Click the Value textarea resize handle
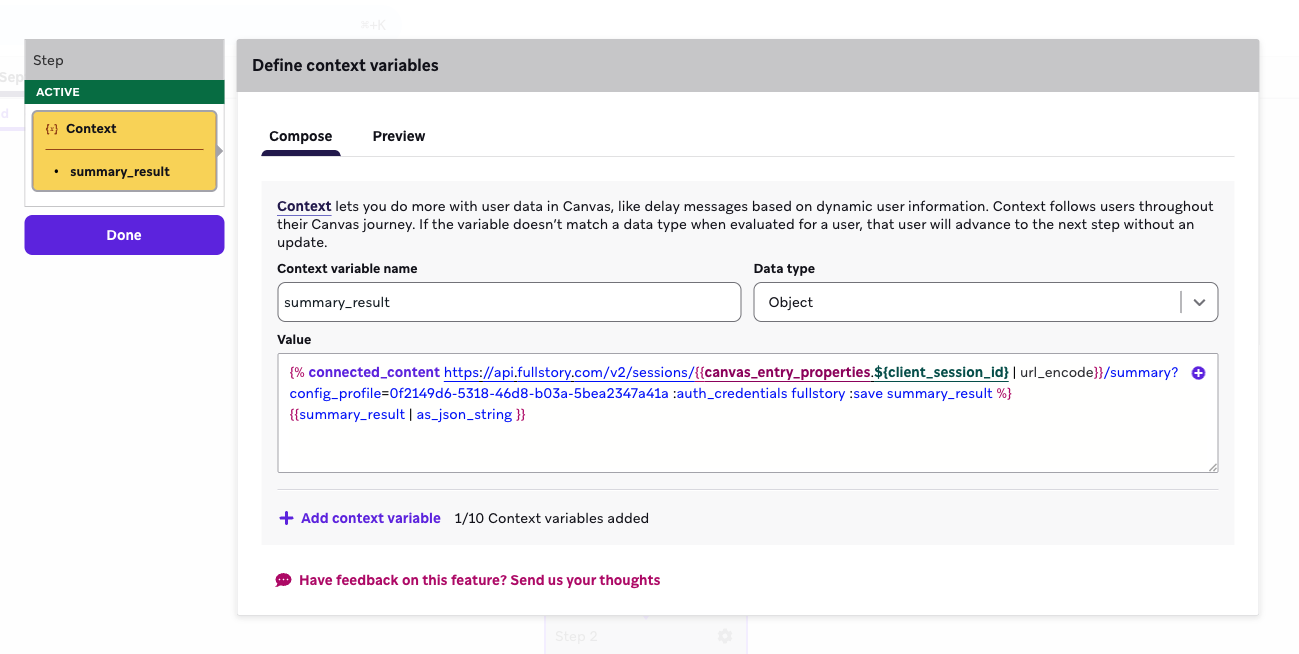 (x=1213, y=467)
